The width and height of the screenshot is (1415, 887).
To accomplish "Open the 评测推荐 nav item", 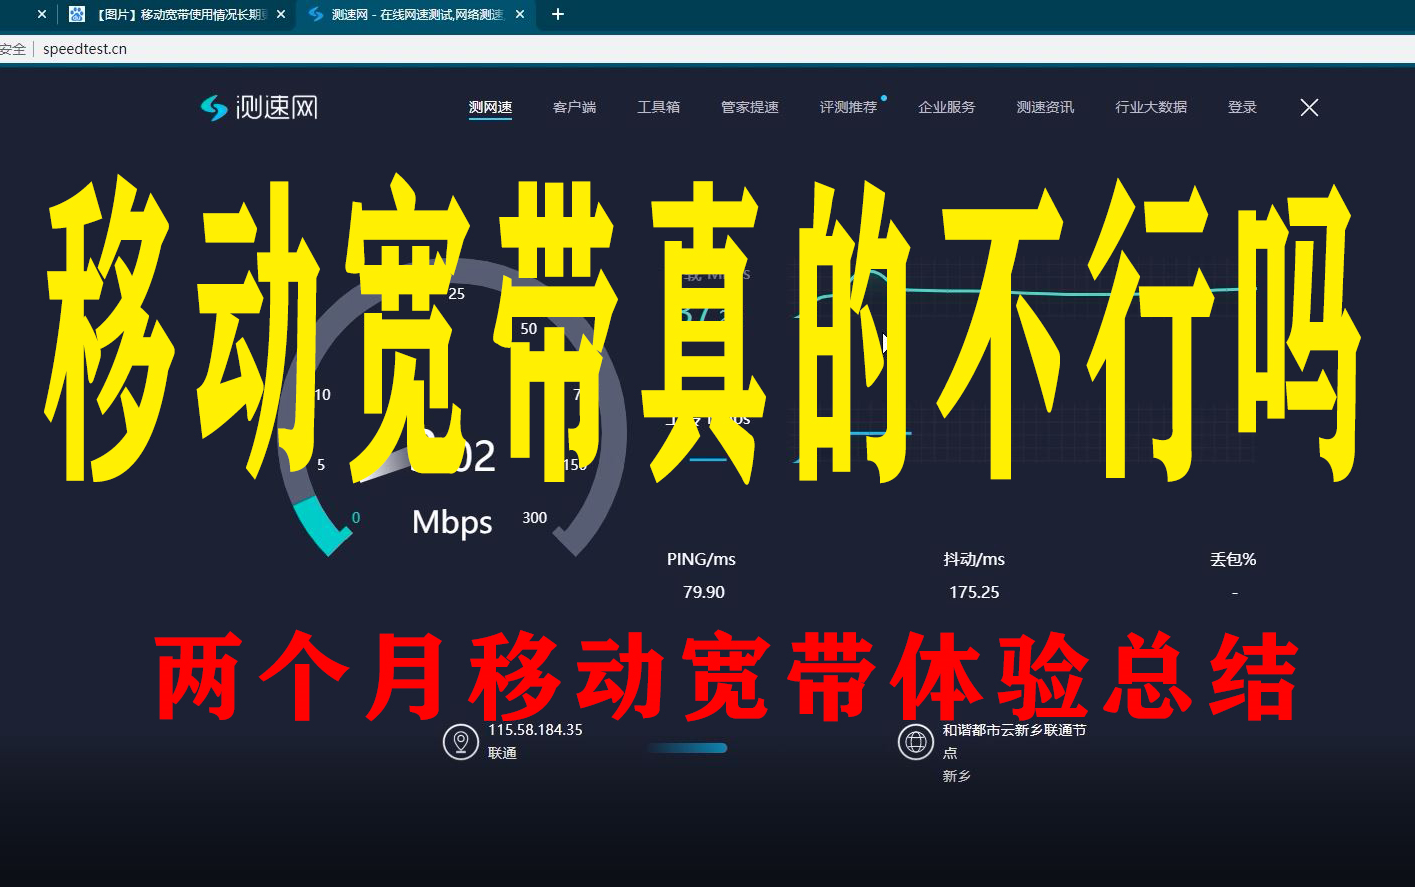I will point(848,107).
